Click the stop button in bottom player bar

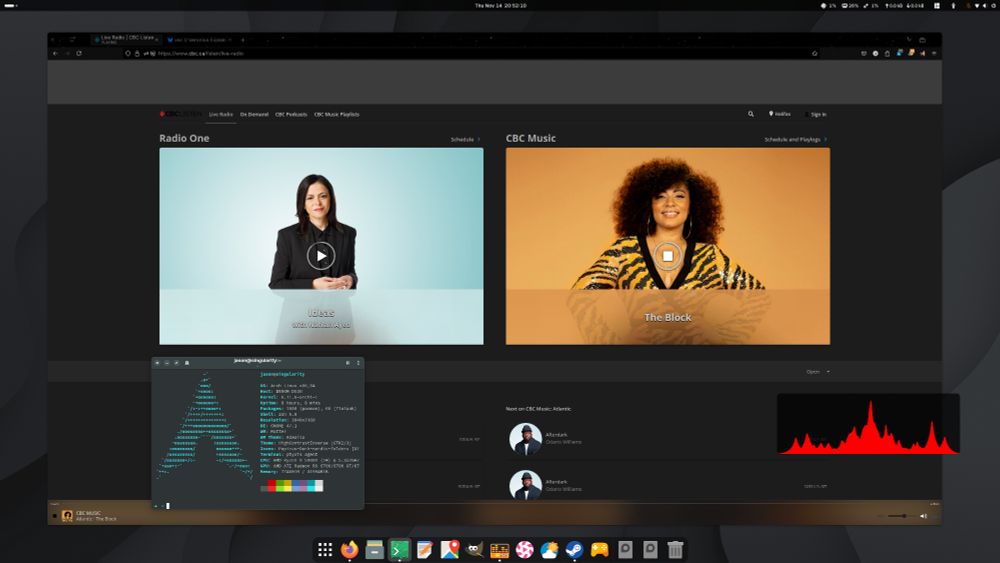tap(54, 516)
